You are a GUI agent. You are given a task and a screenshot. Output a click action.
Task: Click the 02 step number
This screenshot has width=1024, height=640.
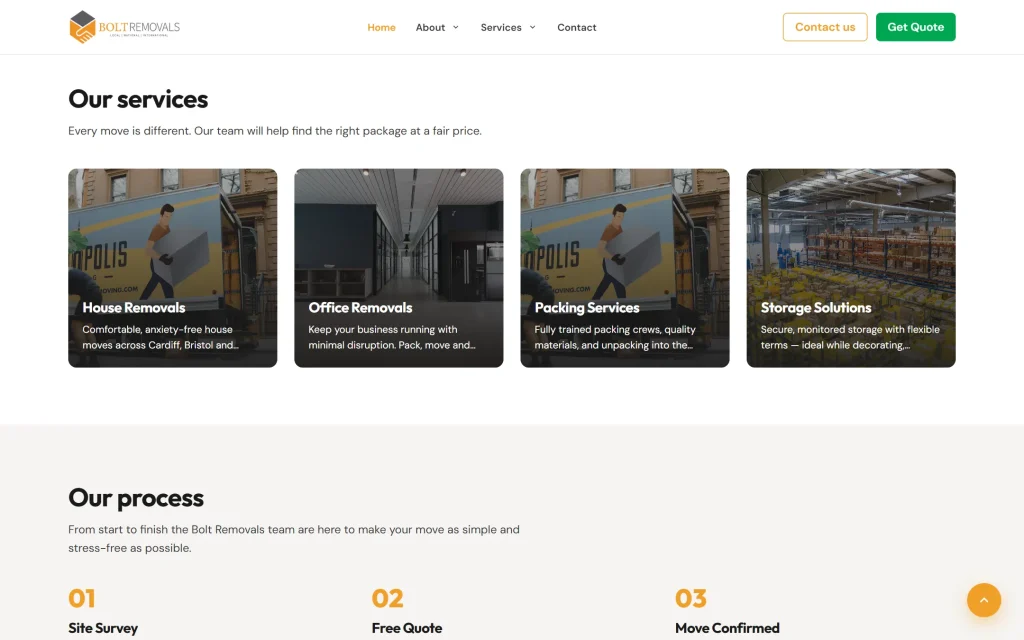click(x=387, y=598)
